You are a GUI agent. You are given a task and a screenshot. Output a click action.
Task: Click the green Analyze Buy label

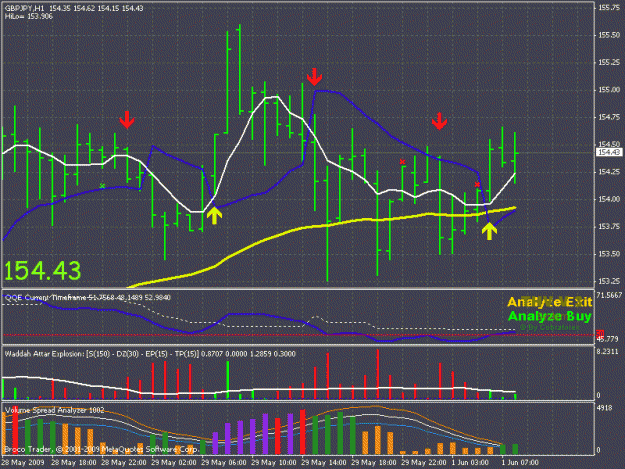point(550,316)
